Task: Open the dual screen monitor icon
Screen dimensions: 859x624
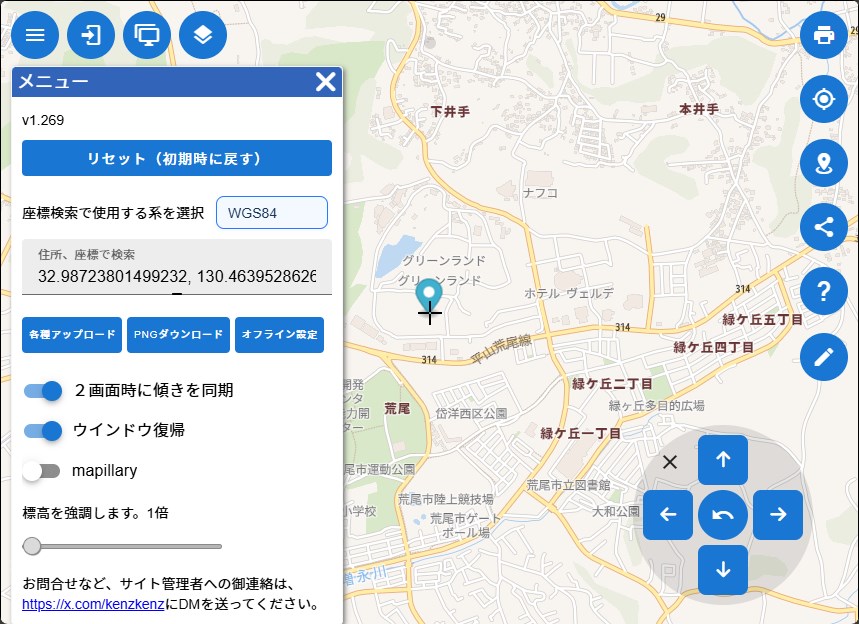Action: pos(147,35)
